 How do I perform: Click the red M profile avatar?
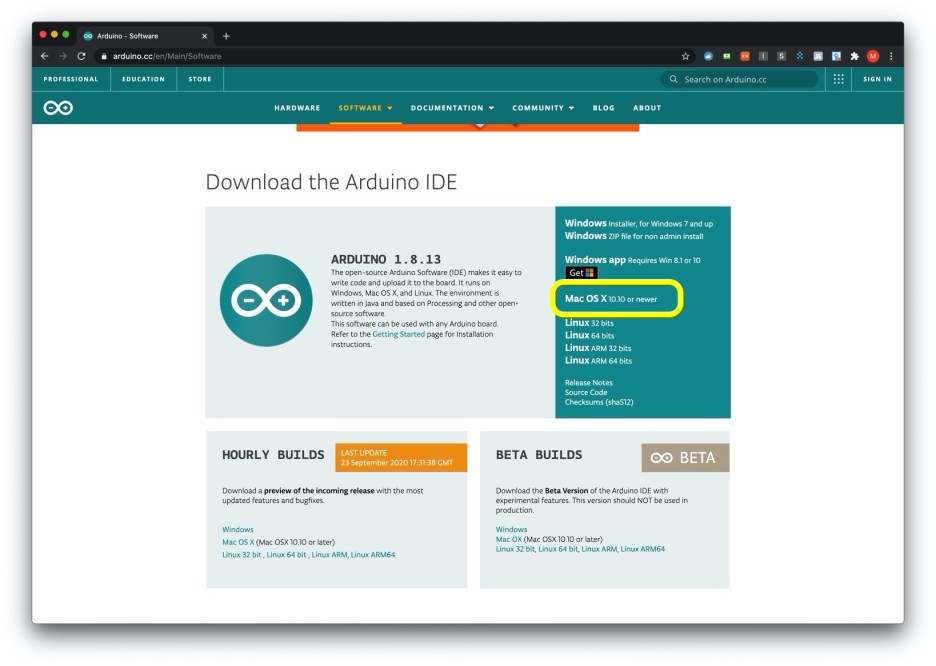[x=873, y=56]
